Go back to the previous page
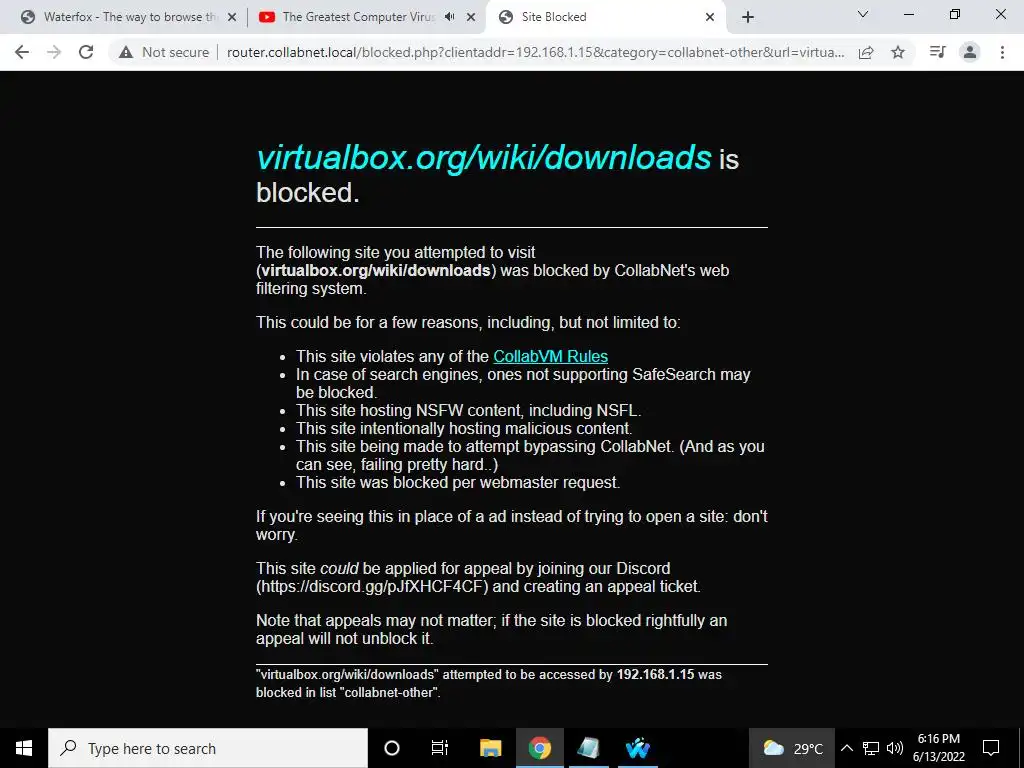The height and width of the screenshot is (768, 1024). click(22, 52)
